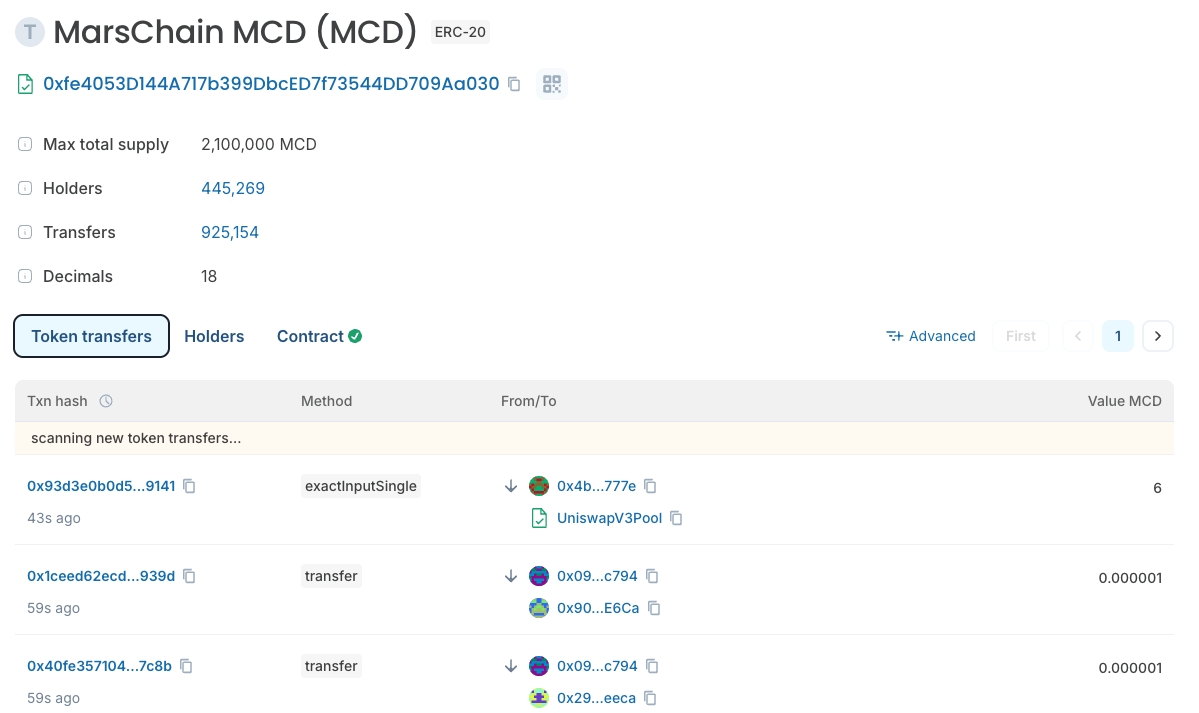Screen dimensions: 1199x713
Task: Click the Txn hash clock age icon
Action: coord(106,401)
